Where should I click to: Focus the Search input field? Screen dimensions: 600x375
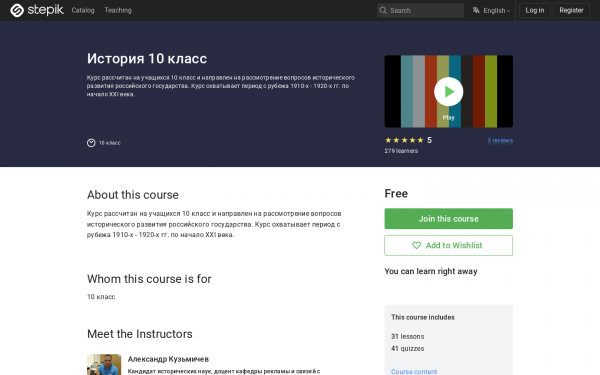(420, 10)
